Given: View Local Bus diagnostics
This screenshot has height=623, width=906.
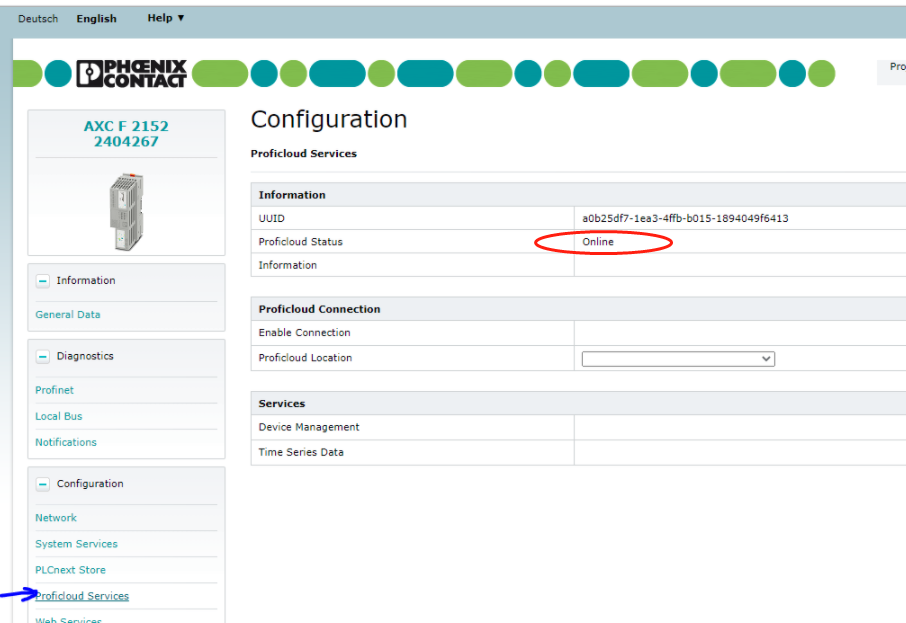Looking at the screenshot, I should (x=61, y=416).
